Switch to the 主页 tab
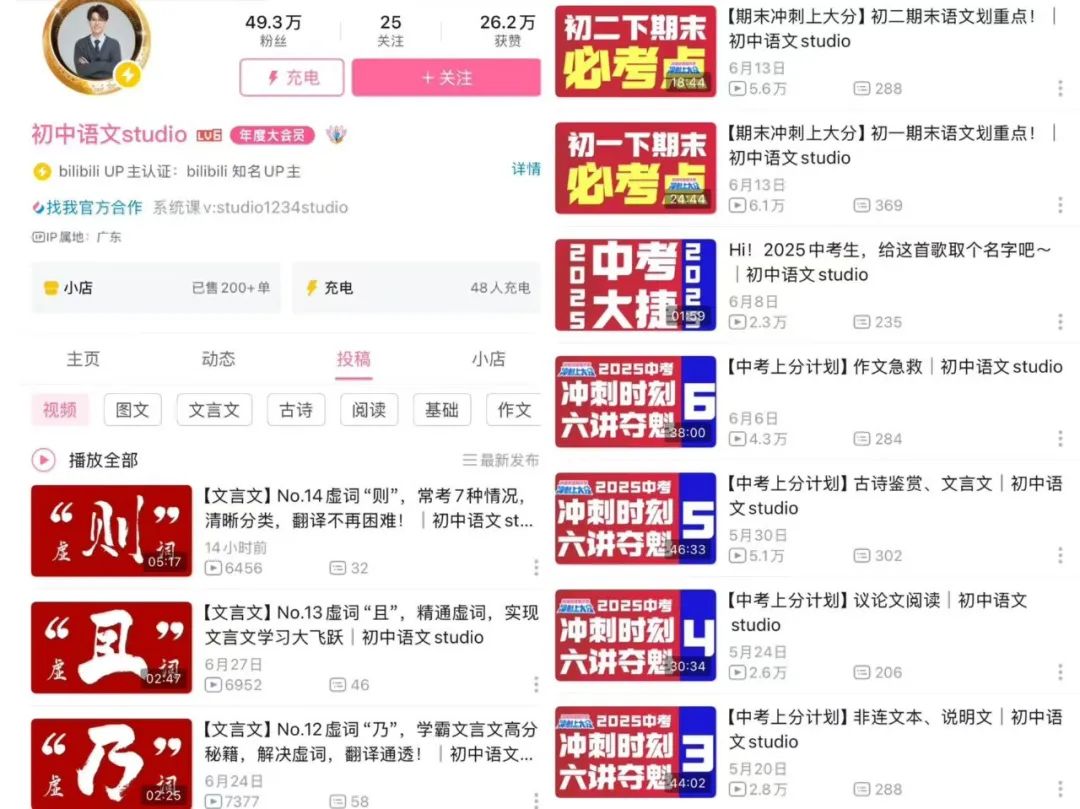Viewport: 1080px width, 809px height. click(x=83, y=359)
